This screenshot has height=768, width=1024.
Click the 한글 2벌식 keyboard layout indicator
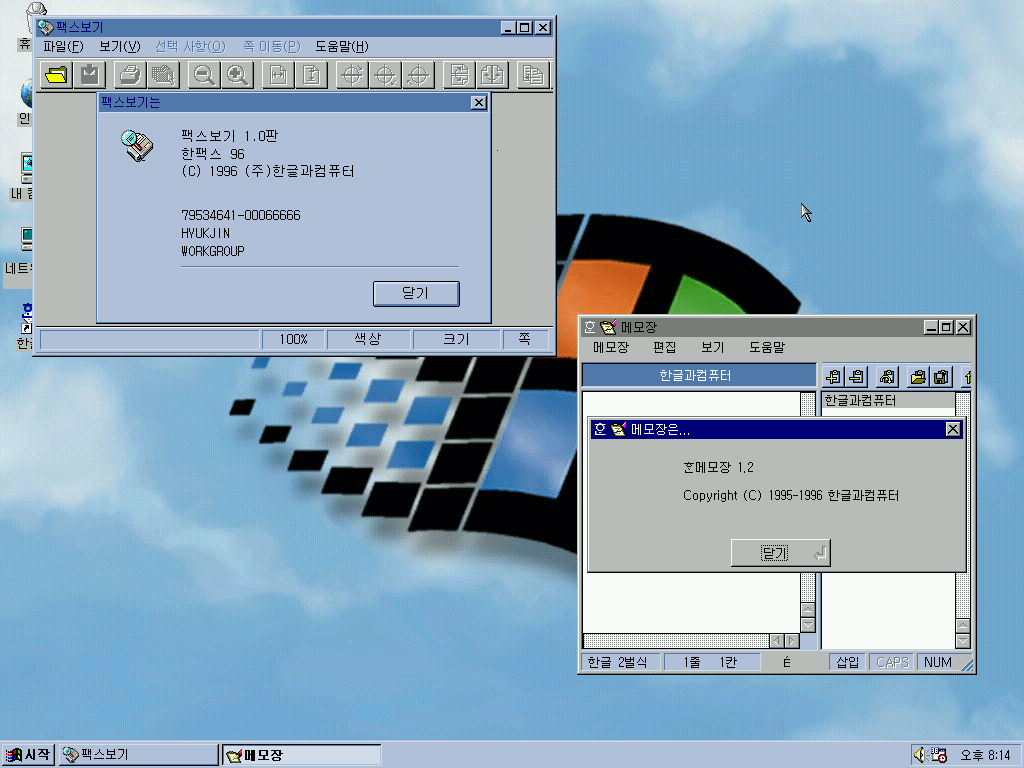[x=620, y=662]
